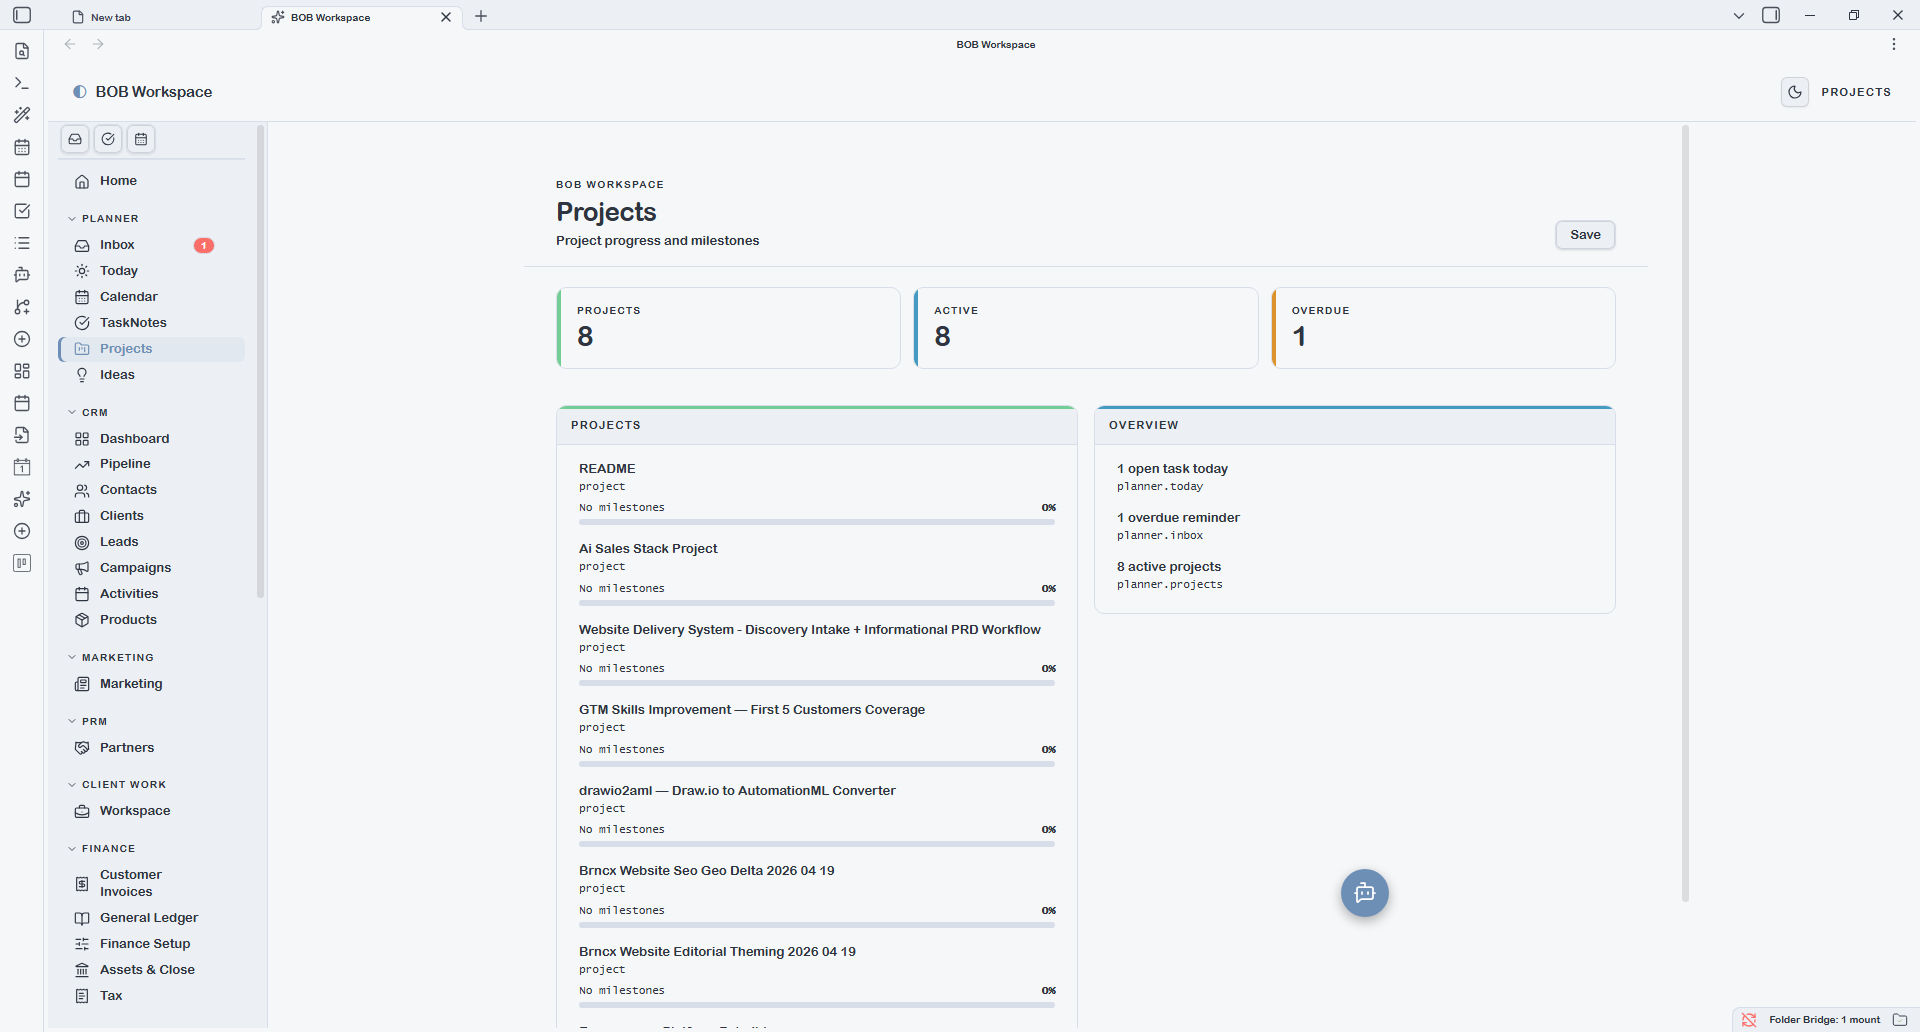1920x1032 pixels.
Task: Collapse the MARKETING section
Action: [111, 657]
